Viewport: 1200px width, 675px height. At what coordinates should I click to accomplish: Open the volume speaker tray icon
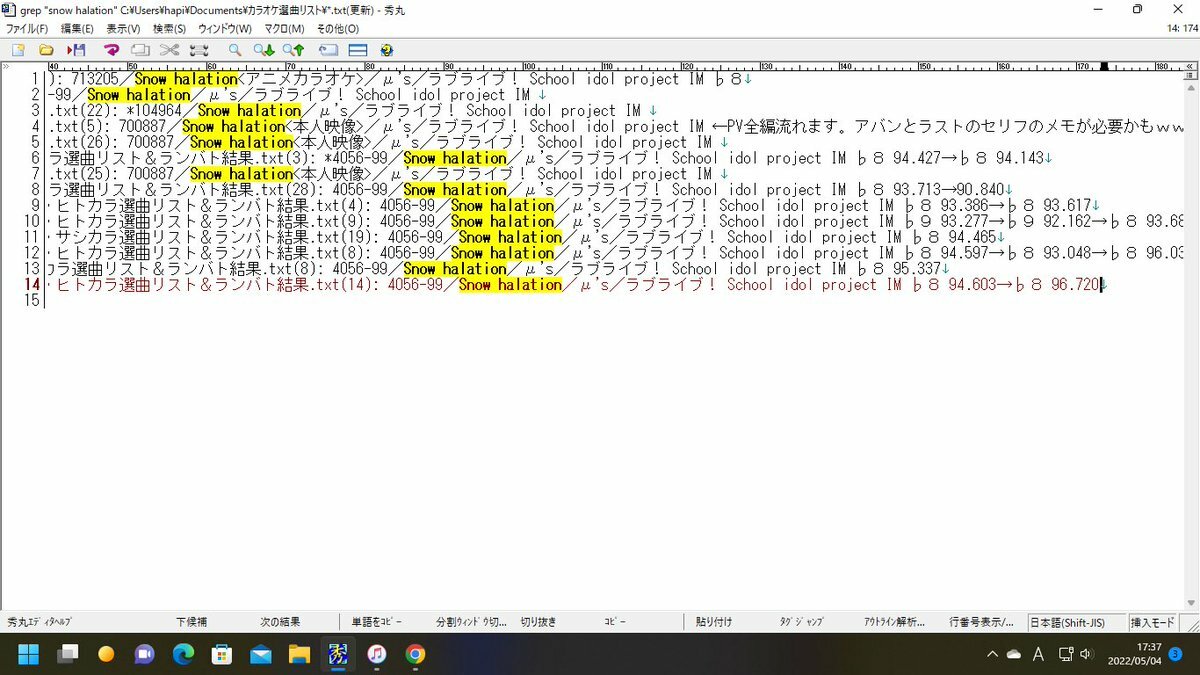pyautogui.click(x=1086, y=654)
